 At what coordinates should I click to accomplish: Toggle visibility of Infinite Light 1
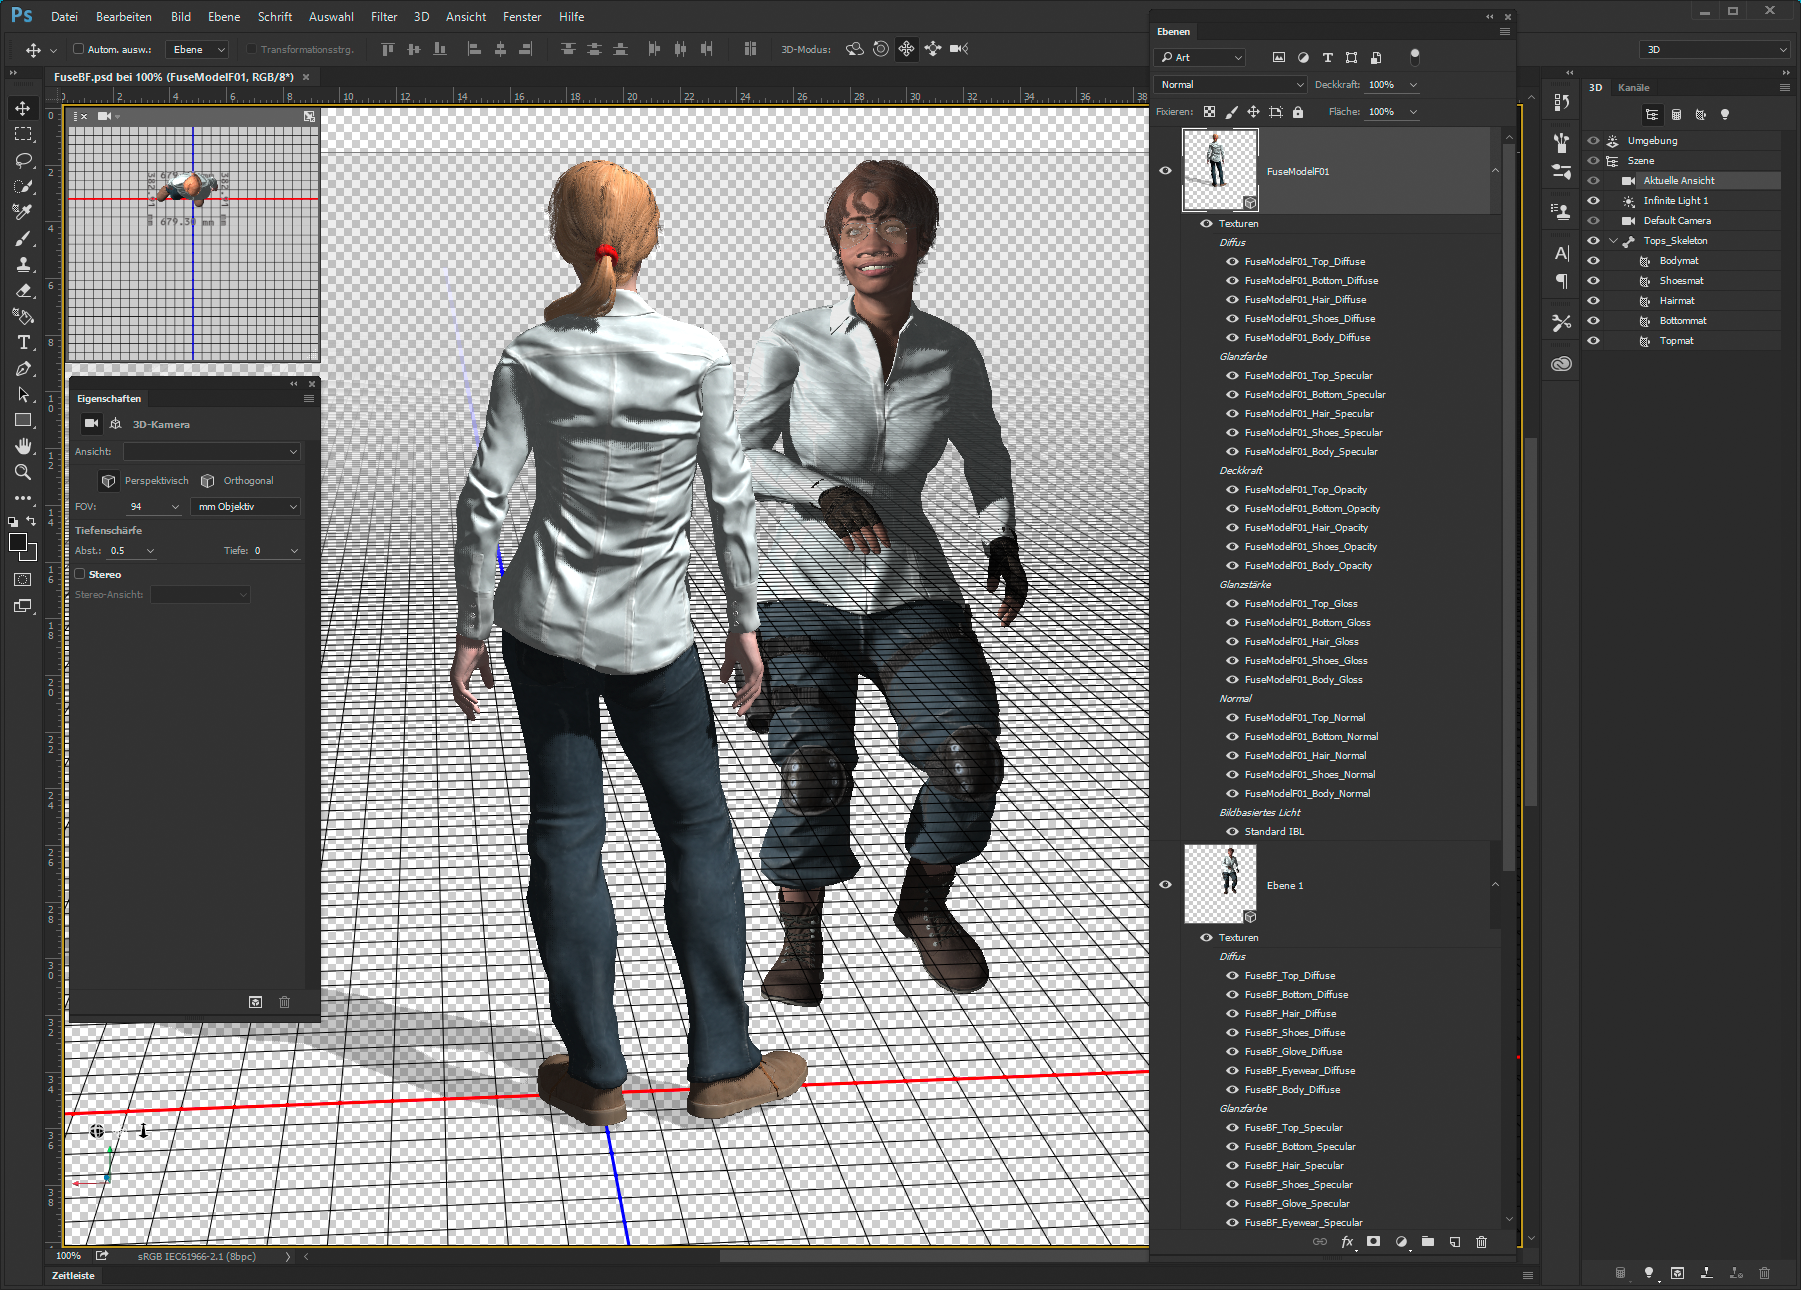tap(1593, 200)
